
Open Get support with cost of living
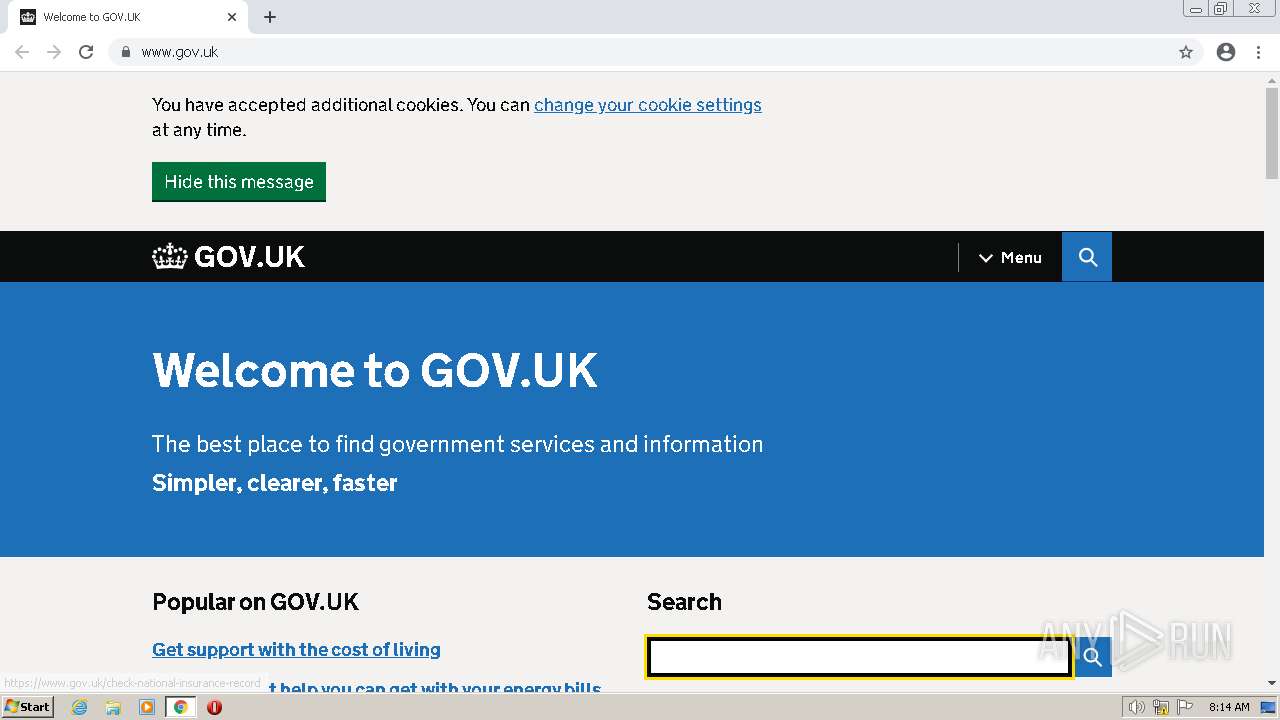tap(296, 650)
